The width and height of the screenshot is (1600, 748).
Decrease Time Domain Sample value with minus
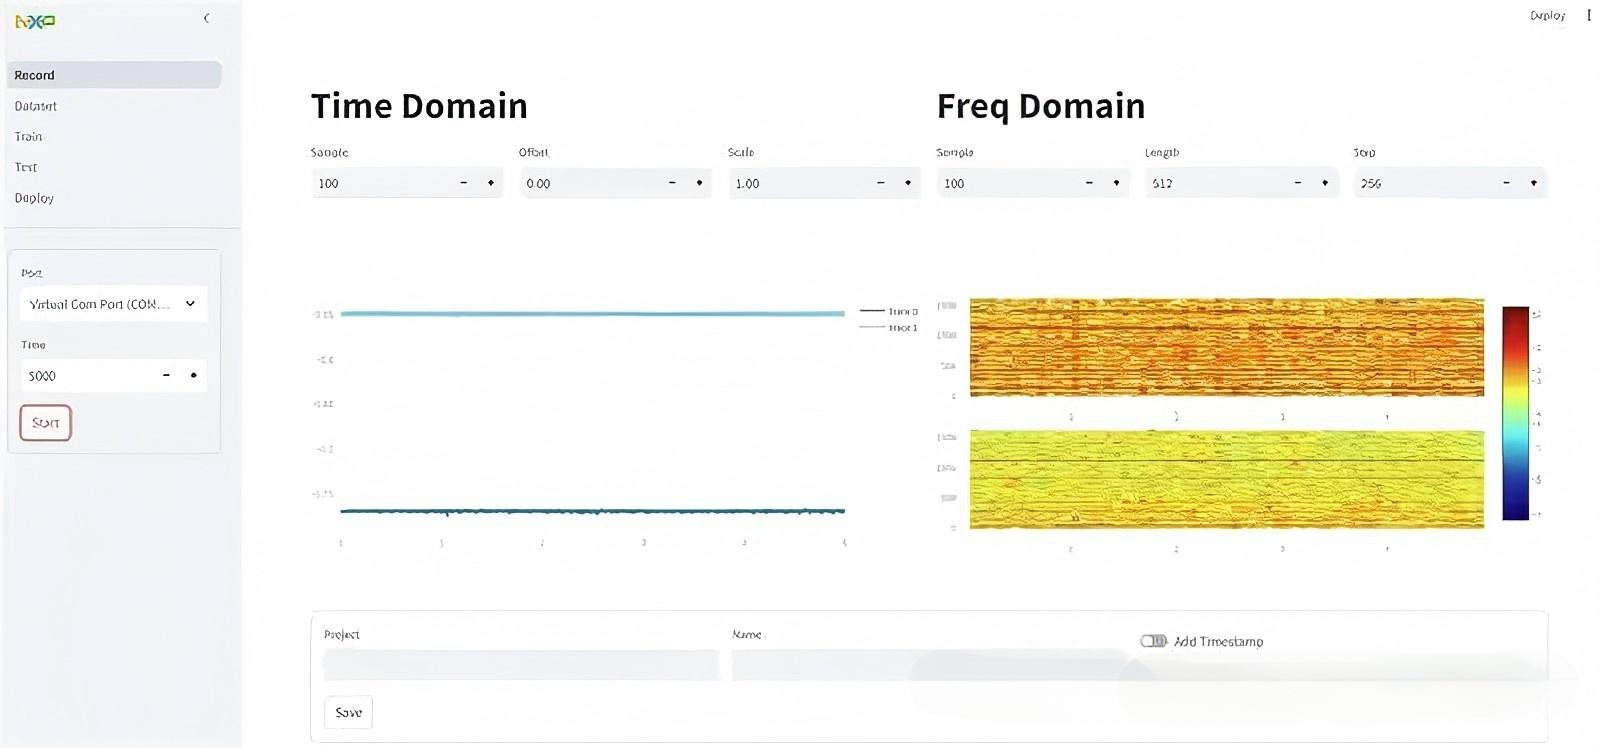pos(463,183)
